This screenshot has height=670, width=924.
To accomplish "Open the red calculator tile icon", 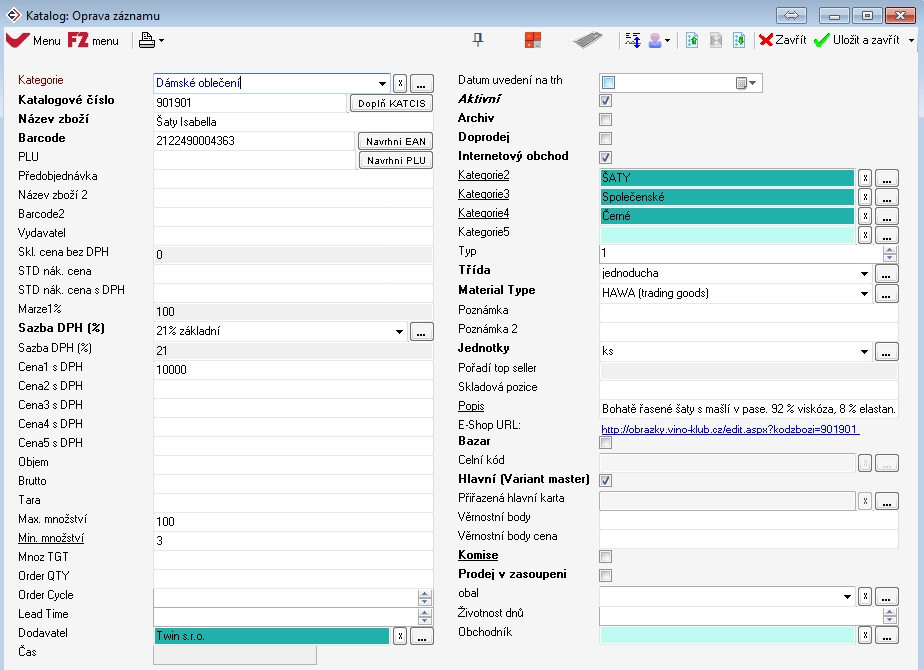I will point(533,40).
